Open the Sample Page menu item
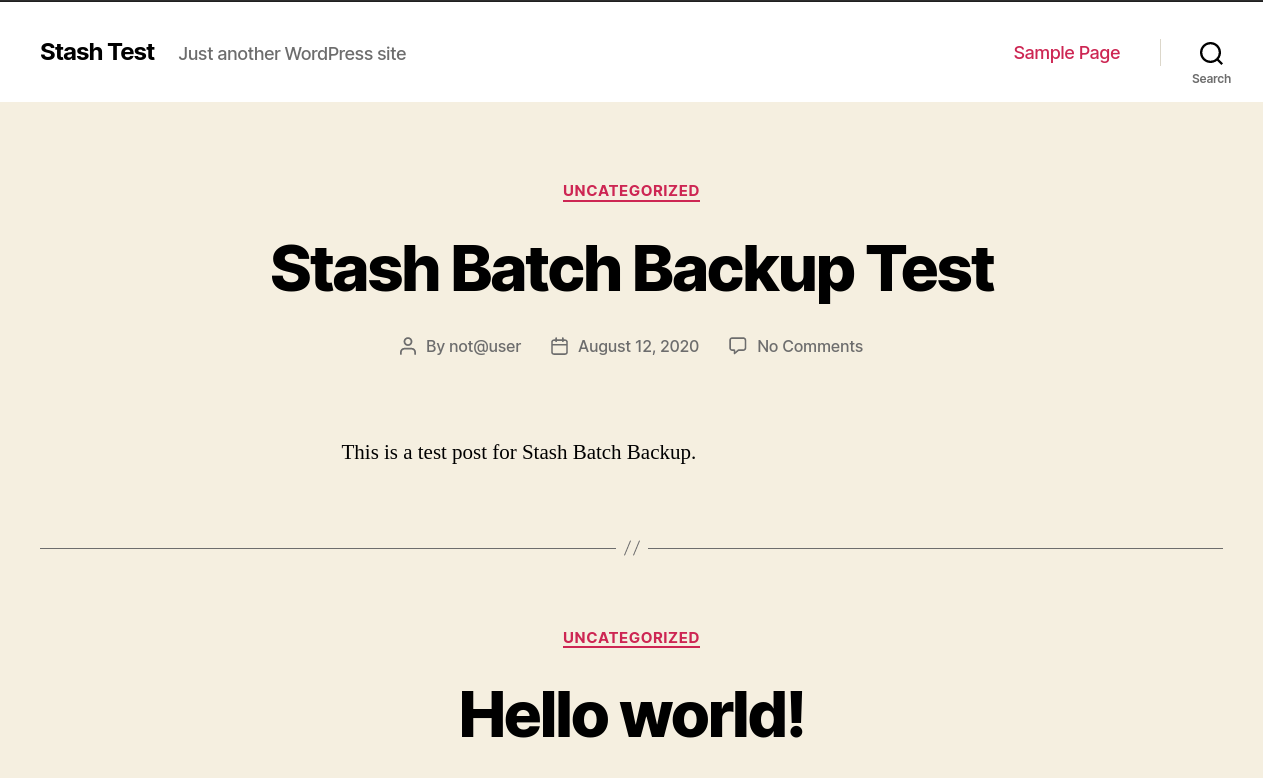The image size is (1263, 778). click(1066, 53)
